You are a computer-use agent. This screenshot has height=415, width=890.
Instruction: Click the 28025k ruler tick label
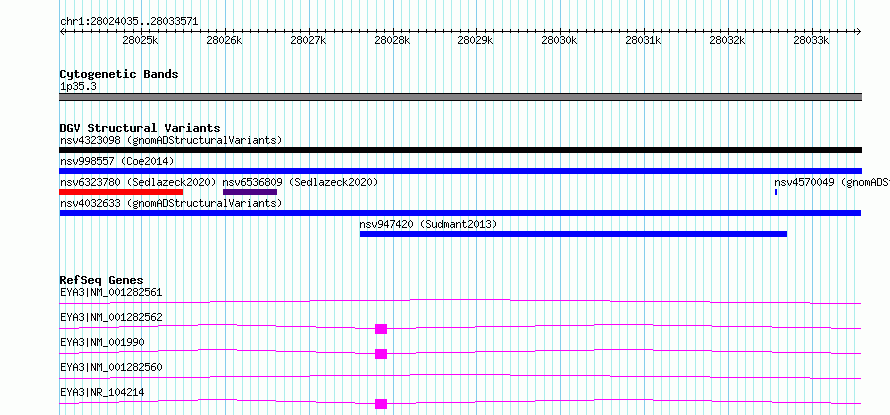(x=141, y=40)
